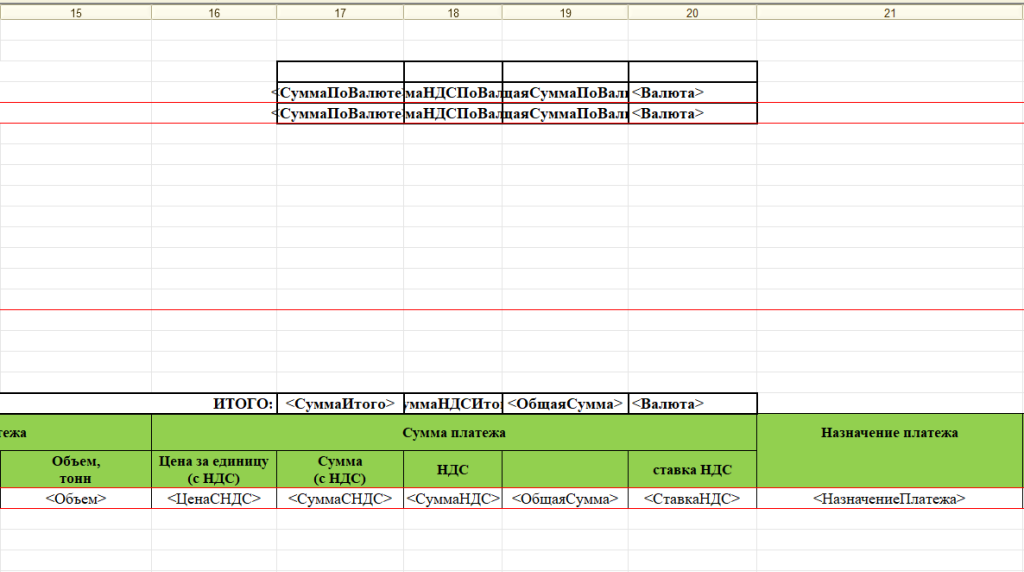Screen dimensions: 1024x572
Task: Select the 'ставка НДС' header cell
Action: pos(692,469)
